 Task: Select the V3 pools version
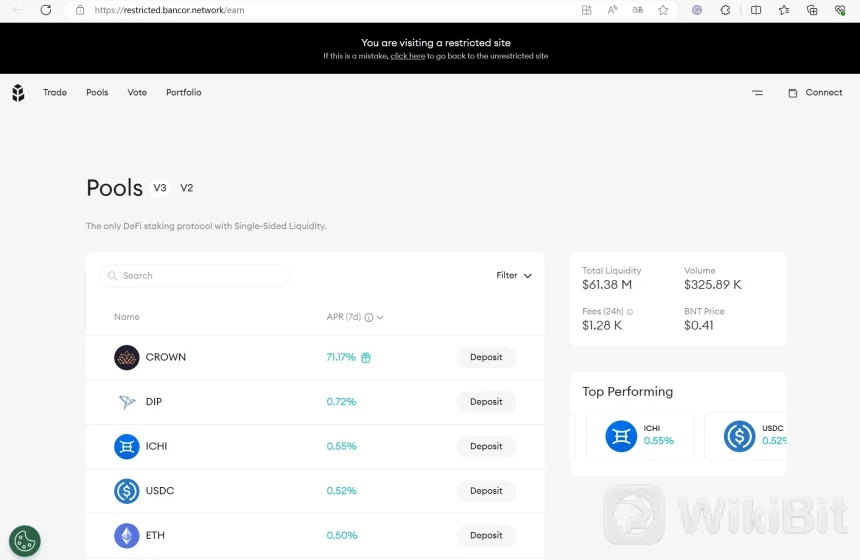(x=160, y=188)
